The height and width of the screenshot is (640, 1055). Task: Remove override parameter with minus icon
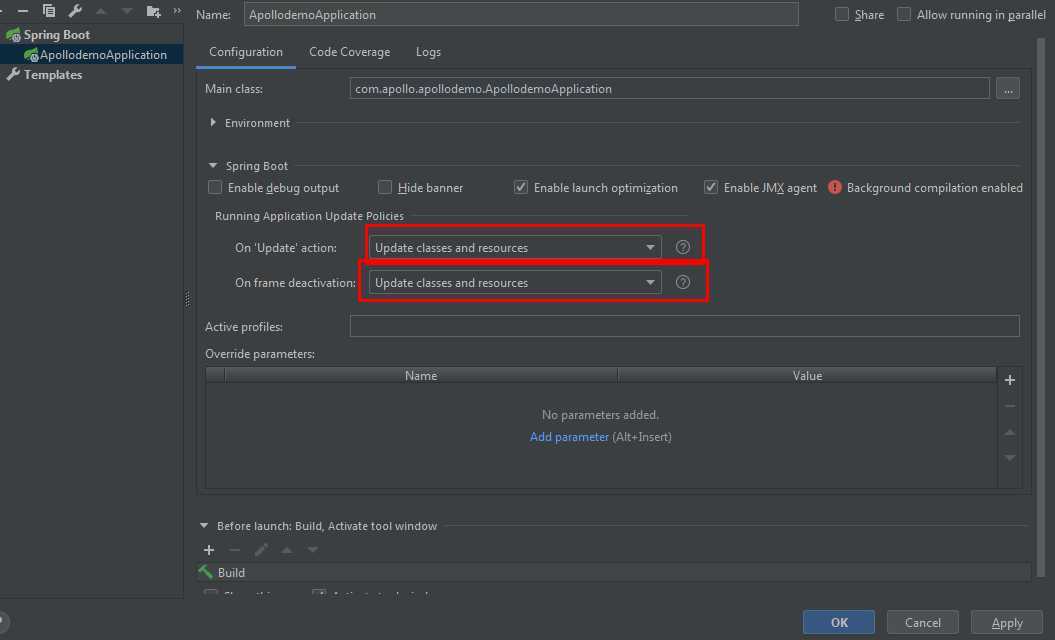[1009, 406]
